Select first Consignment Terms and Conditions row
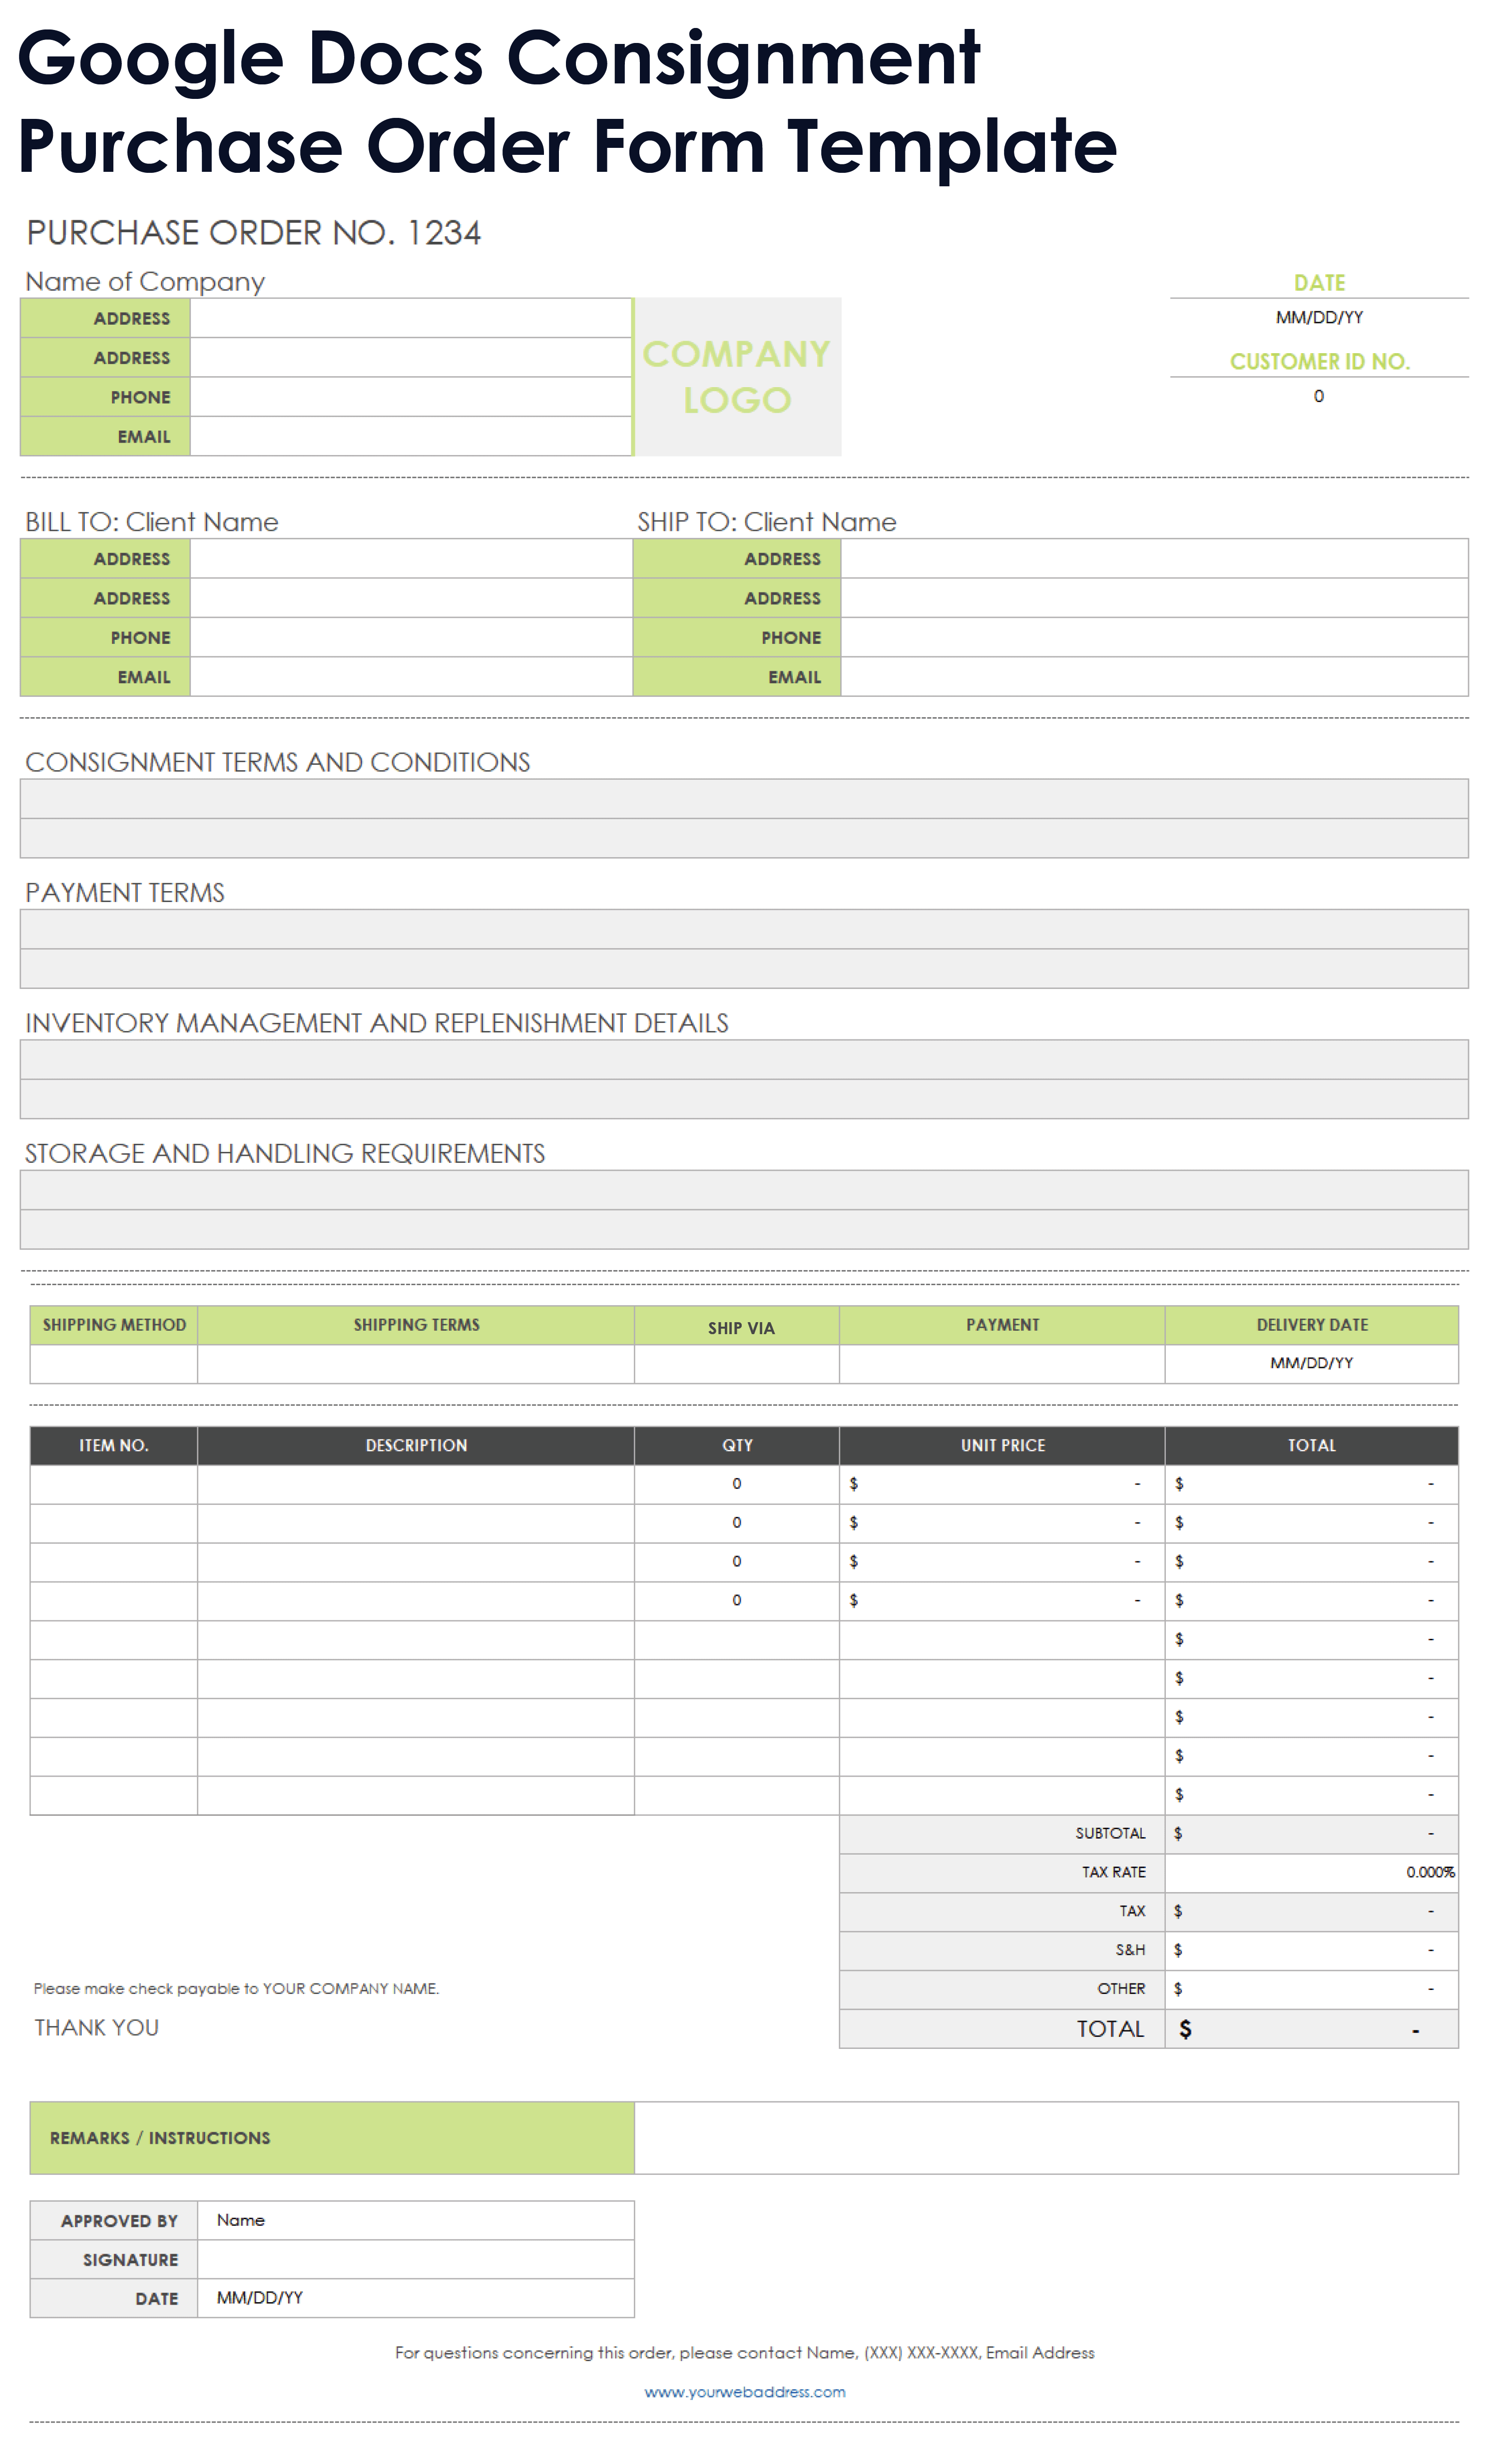The height and width of the screenshot is (2464, 1490). coord(744,799)
